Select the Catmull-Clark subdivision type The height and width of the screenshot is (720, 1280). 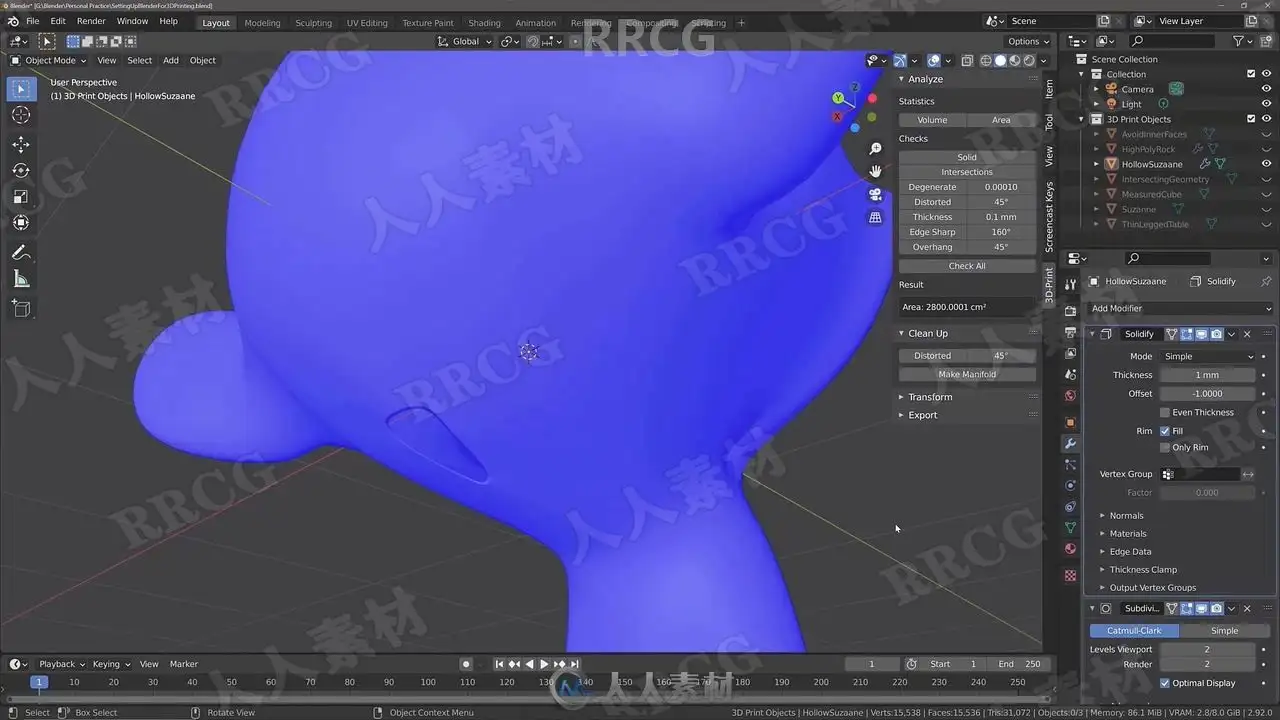coord(1134,631)
